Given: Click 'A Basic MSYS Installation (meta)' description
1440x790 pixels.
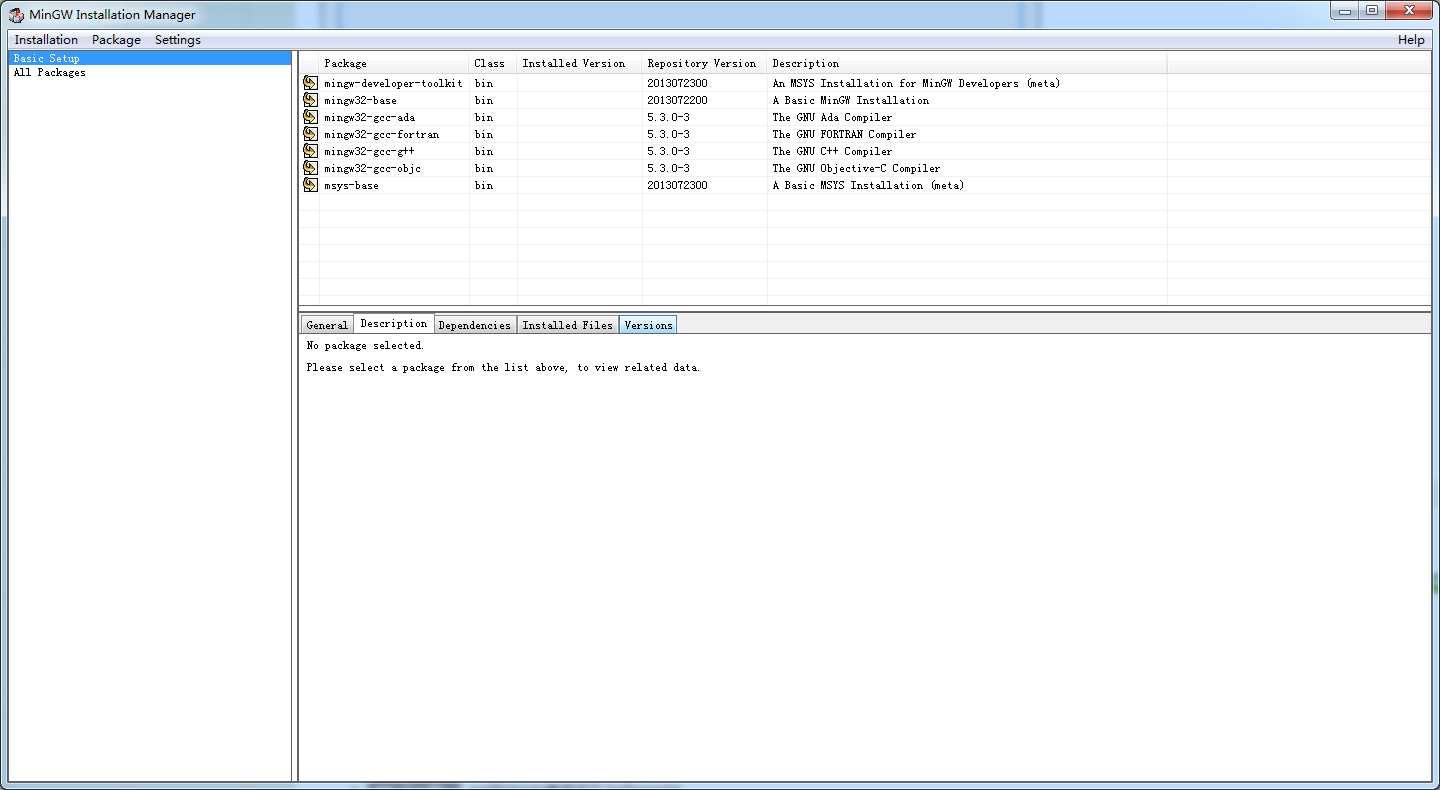Looking at the screenshot, I should point(868,185).
